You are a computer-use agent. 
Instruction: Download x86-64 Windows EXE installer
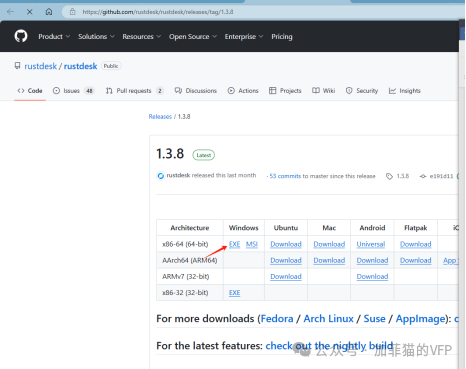234,244
